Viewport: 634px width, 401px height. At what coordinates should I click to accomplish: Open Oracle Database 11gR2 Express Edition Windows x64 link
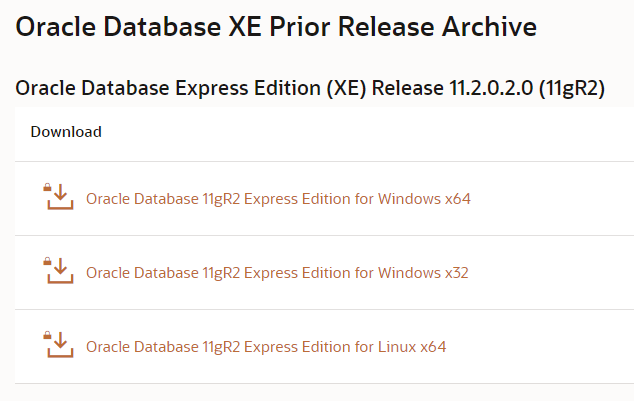coord(278,199)
